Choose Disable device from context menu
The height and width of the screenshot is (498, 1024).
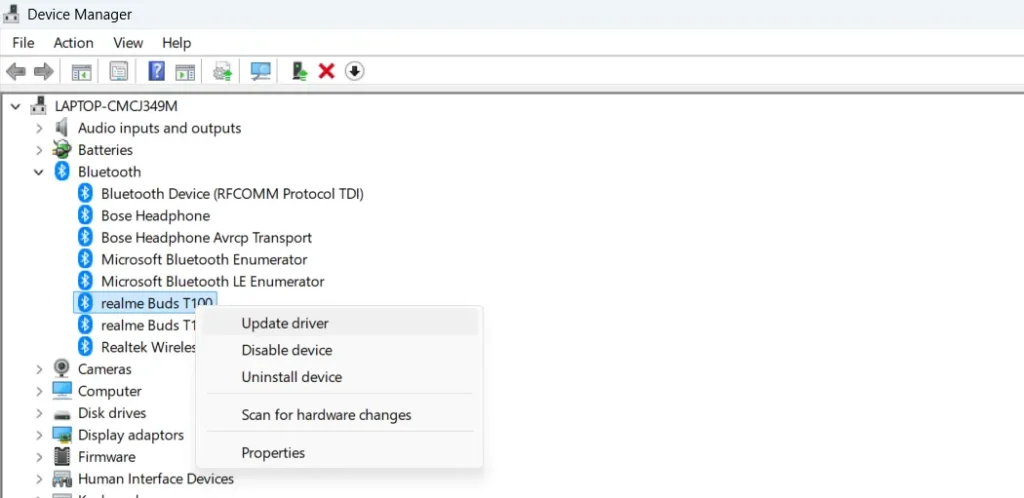(340, 350)
